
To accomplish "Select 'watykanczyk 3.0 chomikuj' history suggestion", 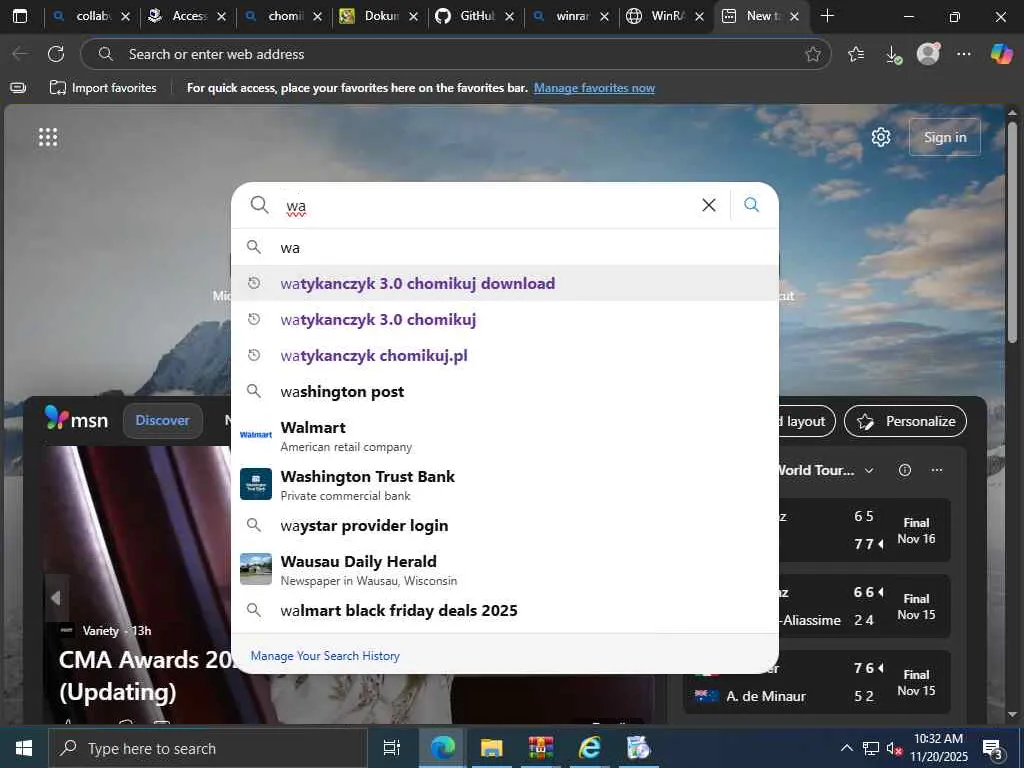I will click(505, 319).
